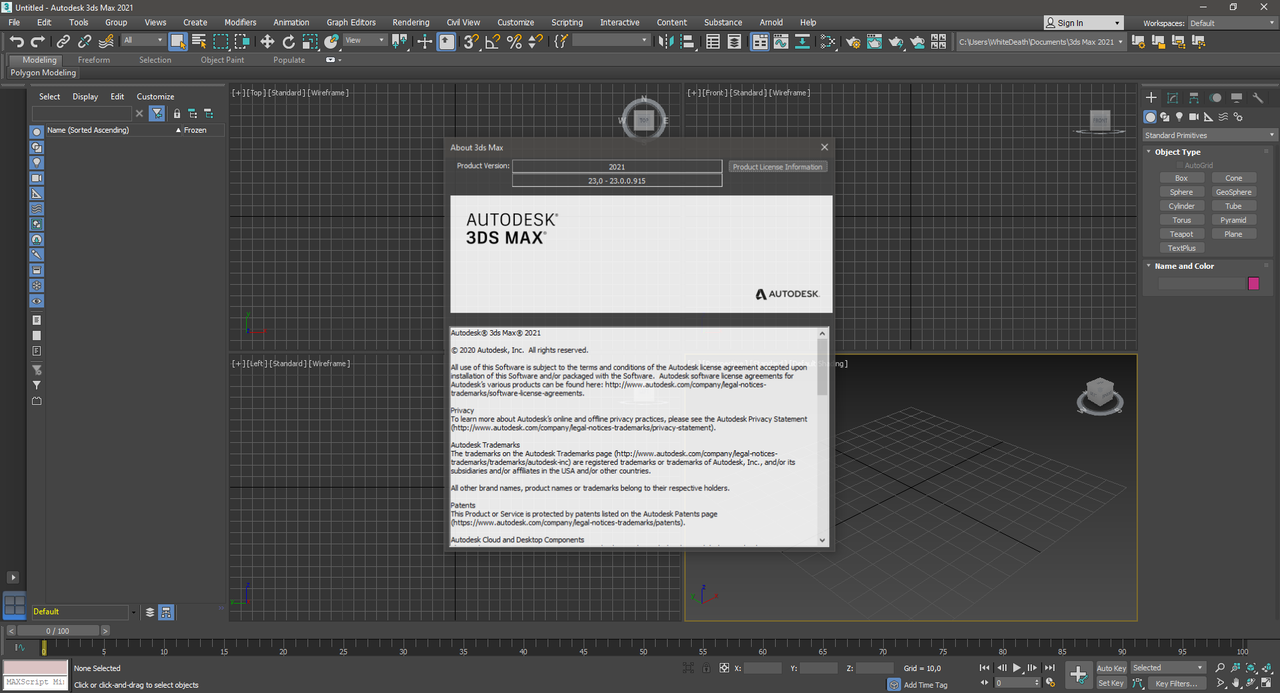The width and height of the screenshot is (1280, 693).
Task: Activate Bind to Space Warp tool
Action: (x=106, y=41)
